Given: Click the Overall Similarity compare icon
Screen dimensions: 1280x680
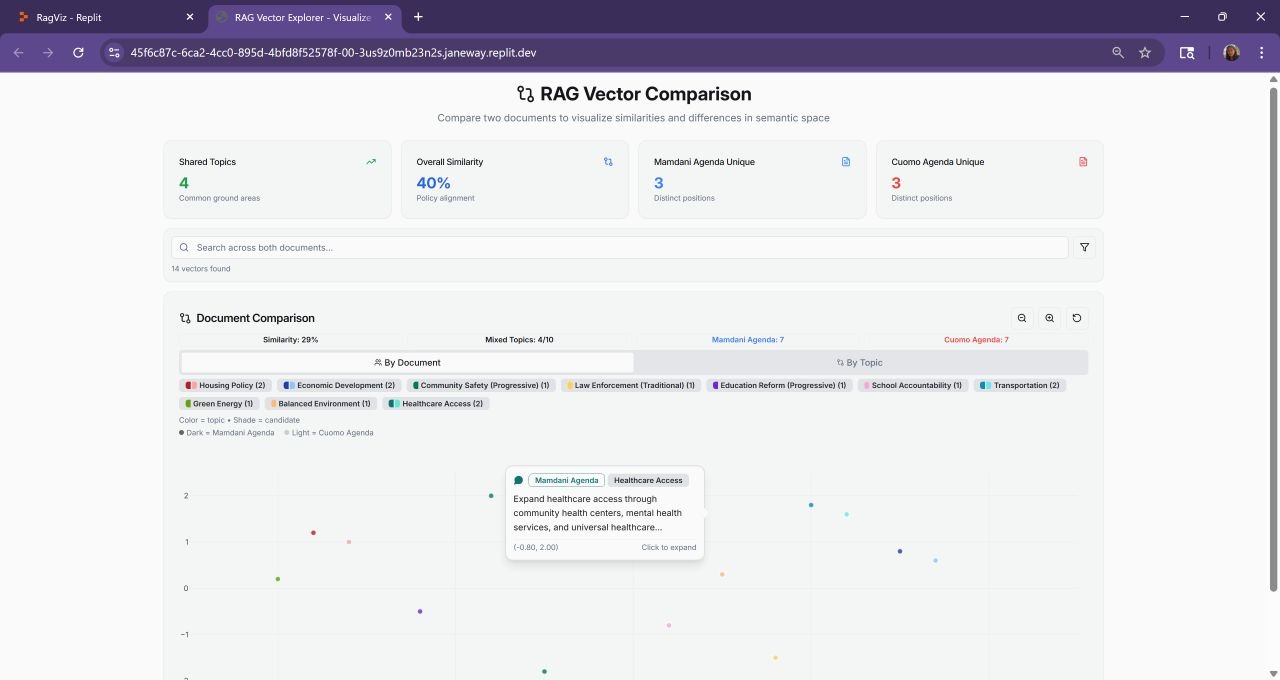Looking at the screenshot, I should pos(608,161).
